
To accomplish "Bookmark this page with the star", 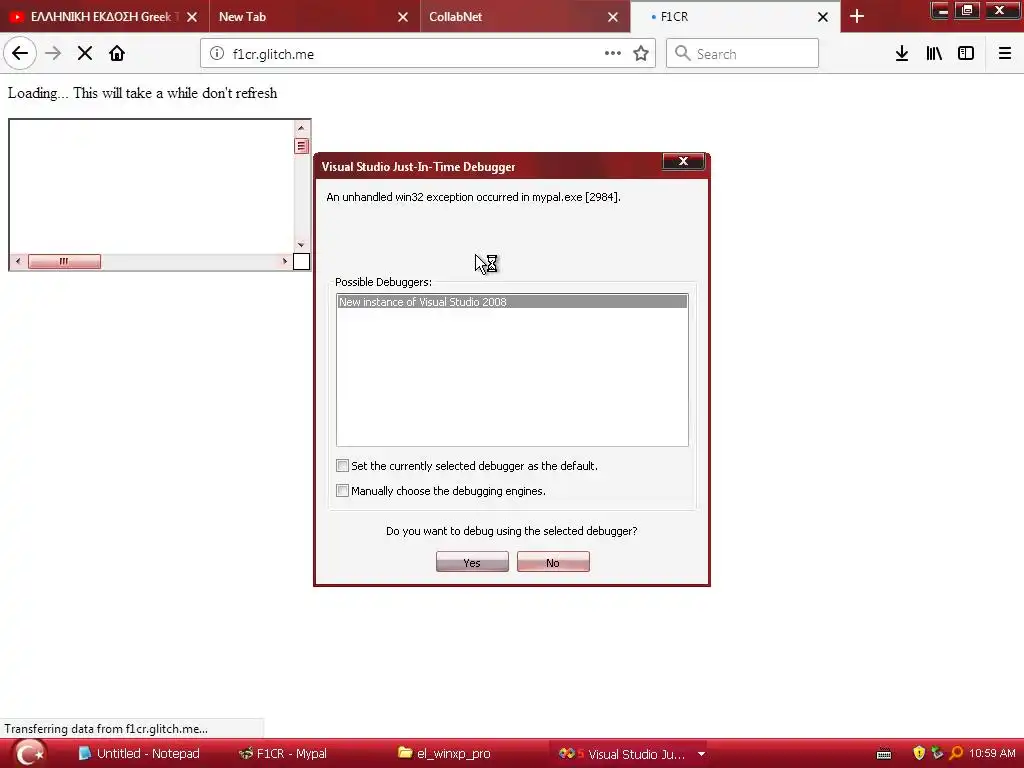I will click(x=641, y=54).
